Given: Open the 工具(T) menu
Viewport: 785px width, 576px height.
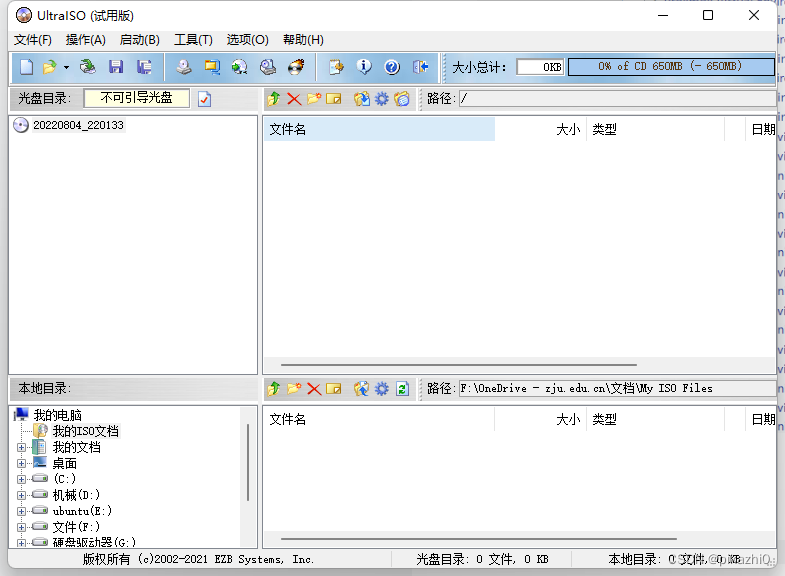Looking at the screenshot, I should coord(193,40).
